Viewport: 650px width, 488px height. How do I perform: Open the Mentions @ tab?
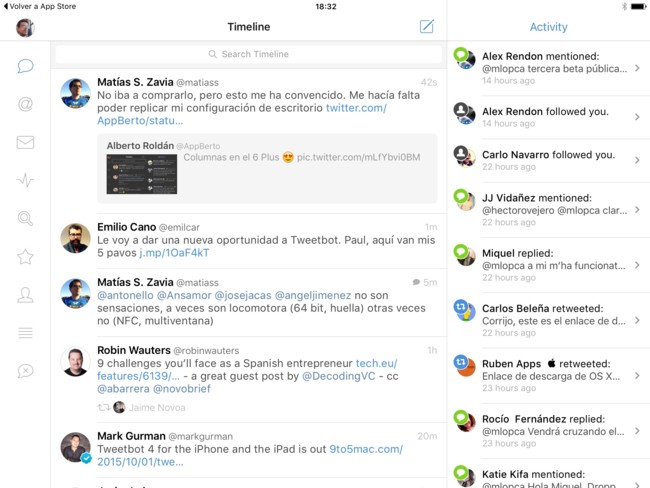[x=25, y=104]
